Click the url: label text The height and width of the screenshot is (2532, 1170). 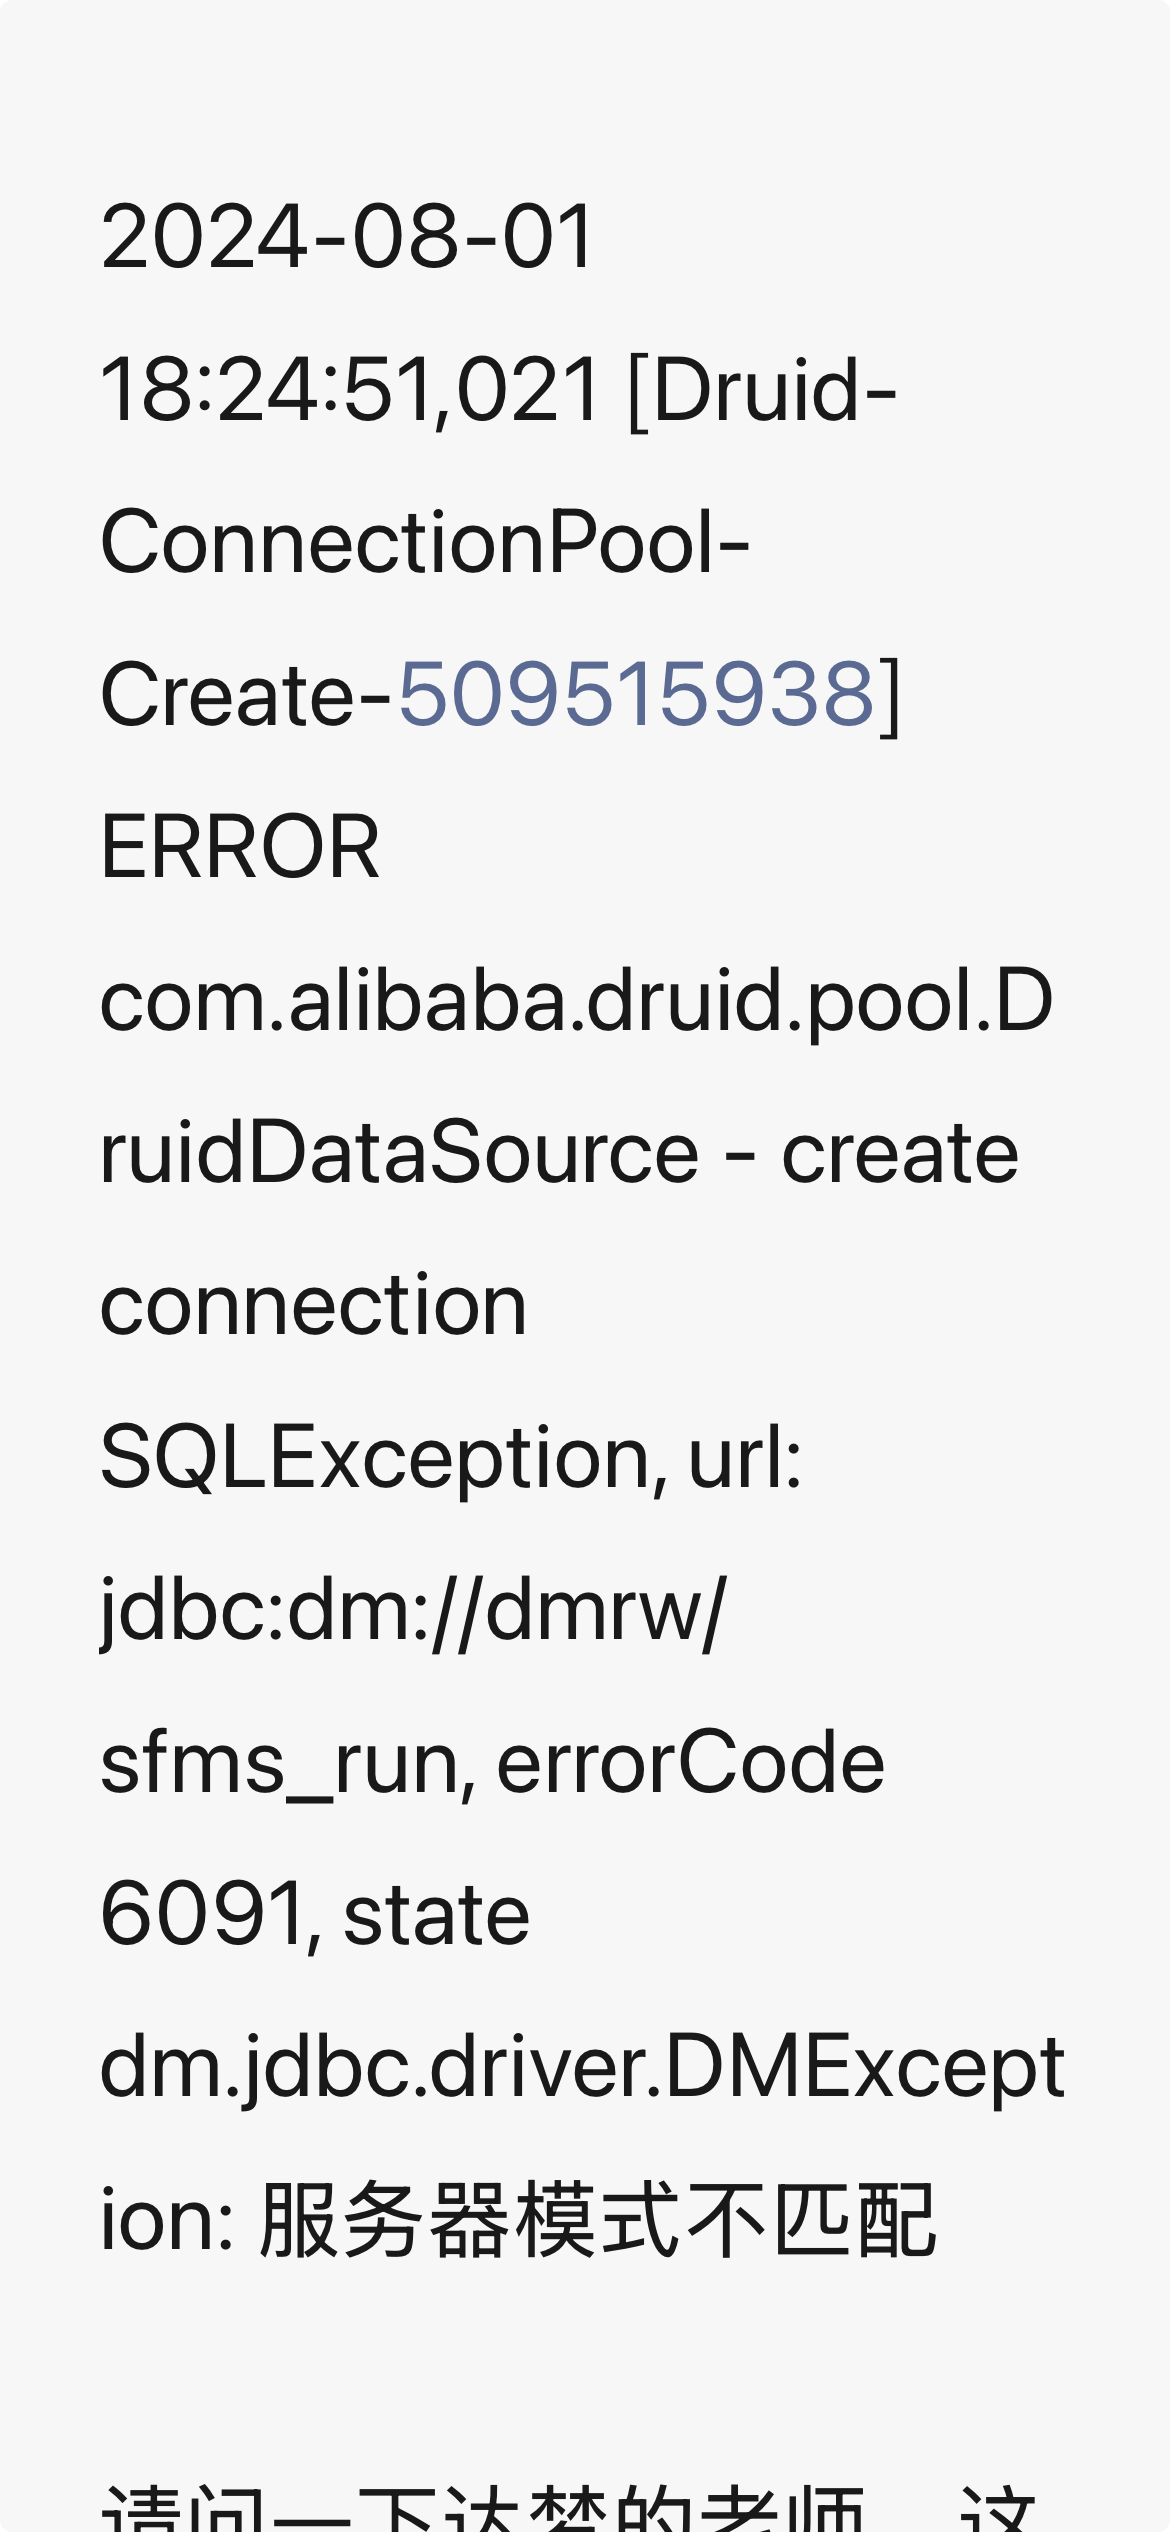(745, 1458)
